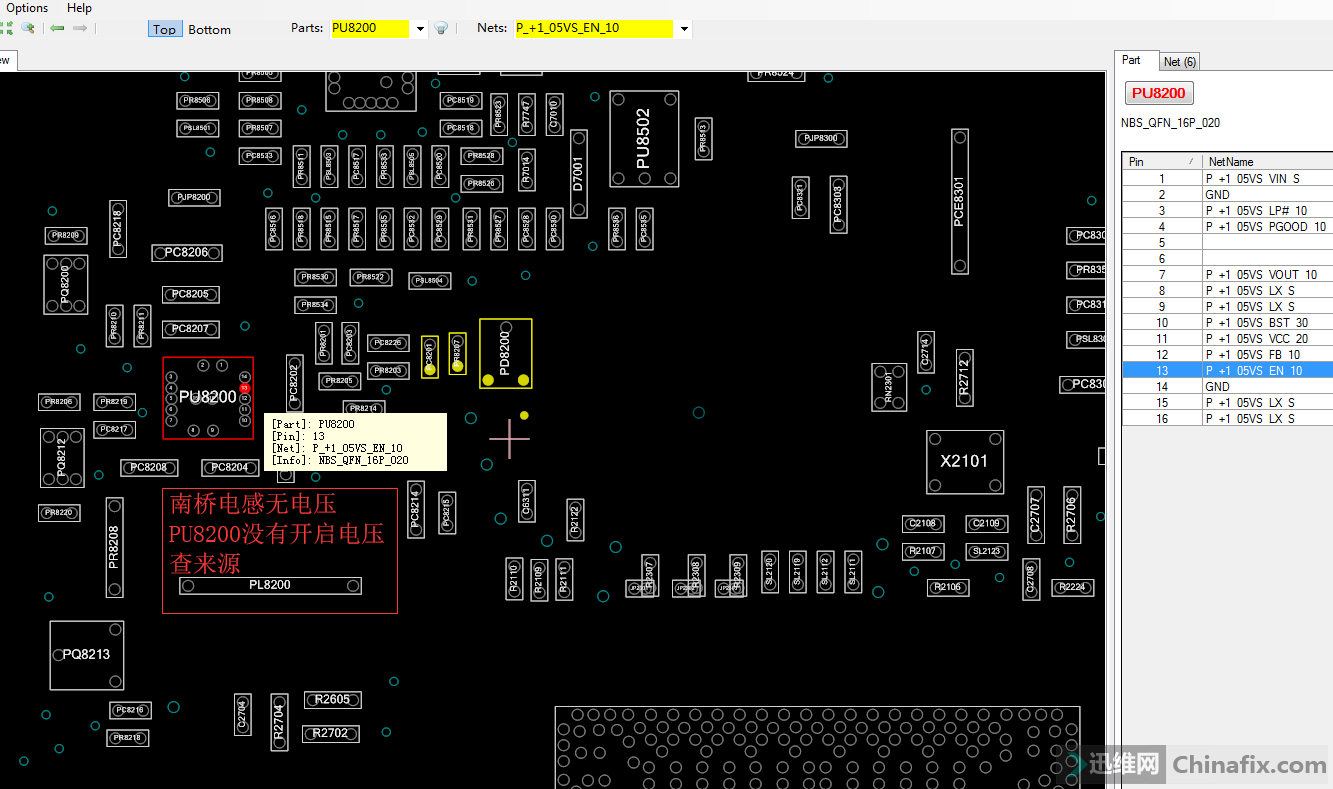1333x789 pixels.
Task: Click the zoom-to-fit arrows icon
Action: (8, 28)
